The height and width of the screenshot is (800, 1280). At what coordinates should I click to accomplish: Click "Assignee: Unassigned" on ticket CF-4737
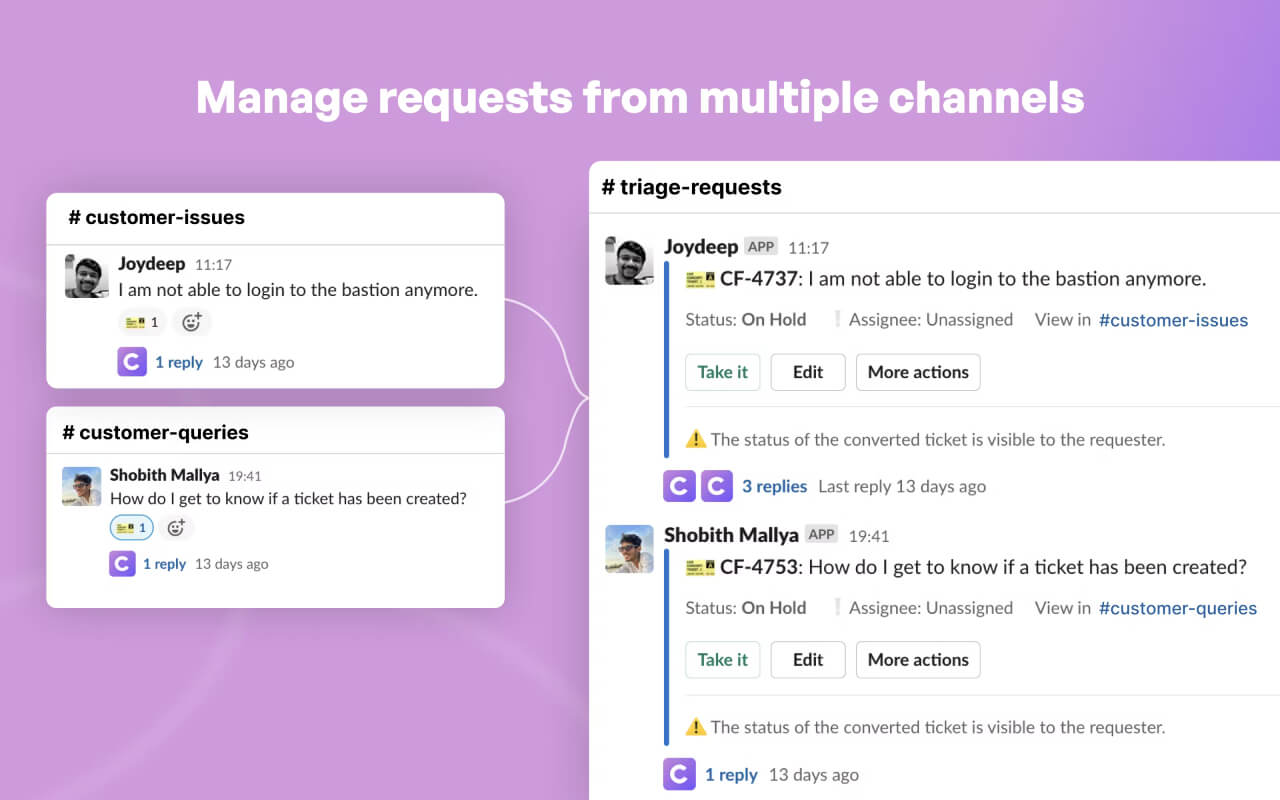click(x=931, y=320)
